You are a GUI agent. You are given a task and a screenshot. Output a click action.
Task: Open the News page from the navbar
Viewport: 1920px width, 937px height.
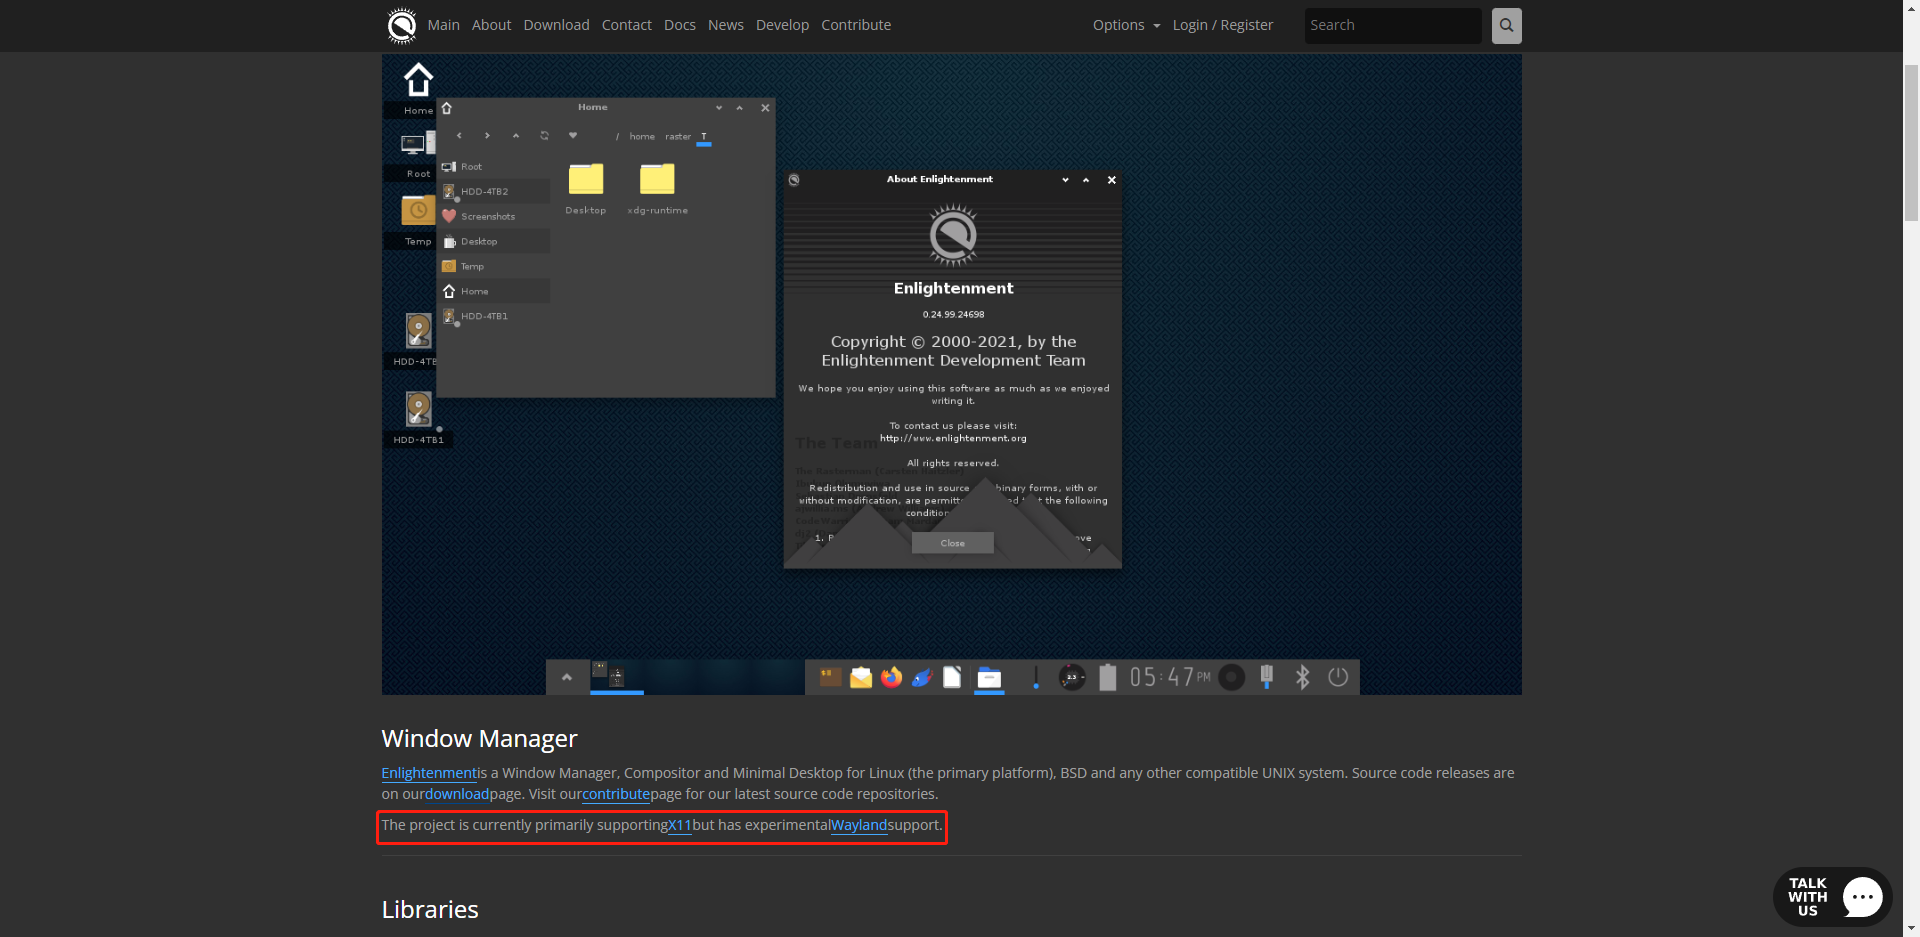point(725,25)
